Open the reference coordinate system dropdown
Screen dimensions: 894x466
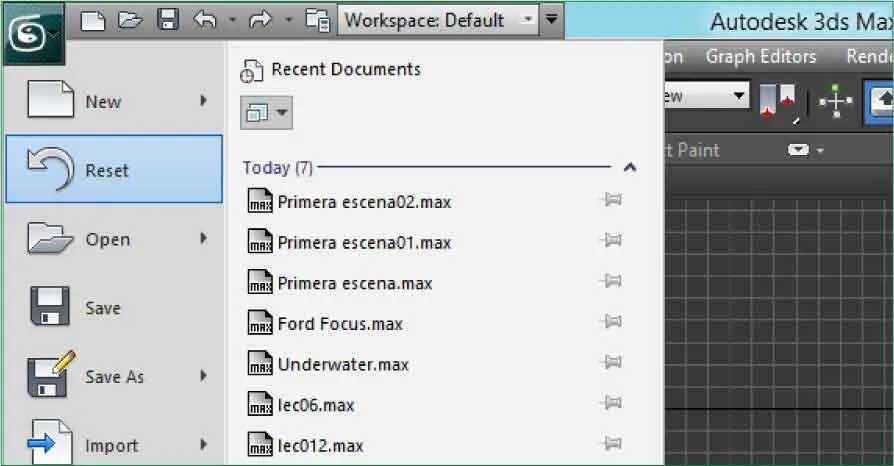pos(707,96)
